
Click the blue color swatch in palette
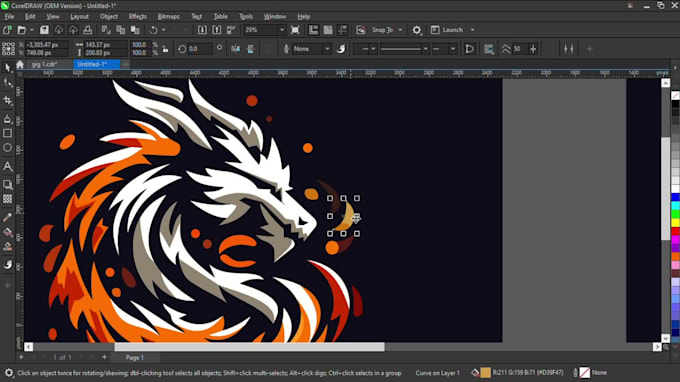[x=675, y=197]
